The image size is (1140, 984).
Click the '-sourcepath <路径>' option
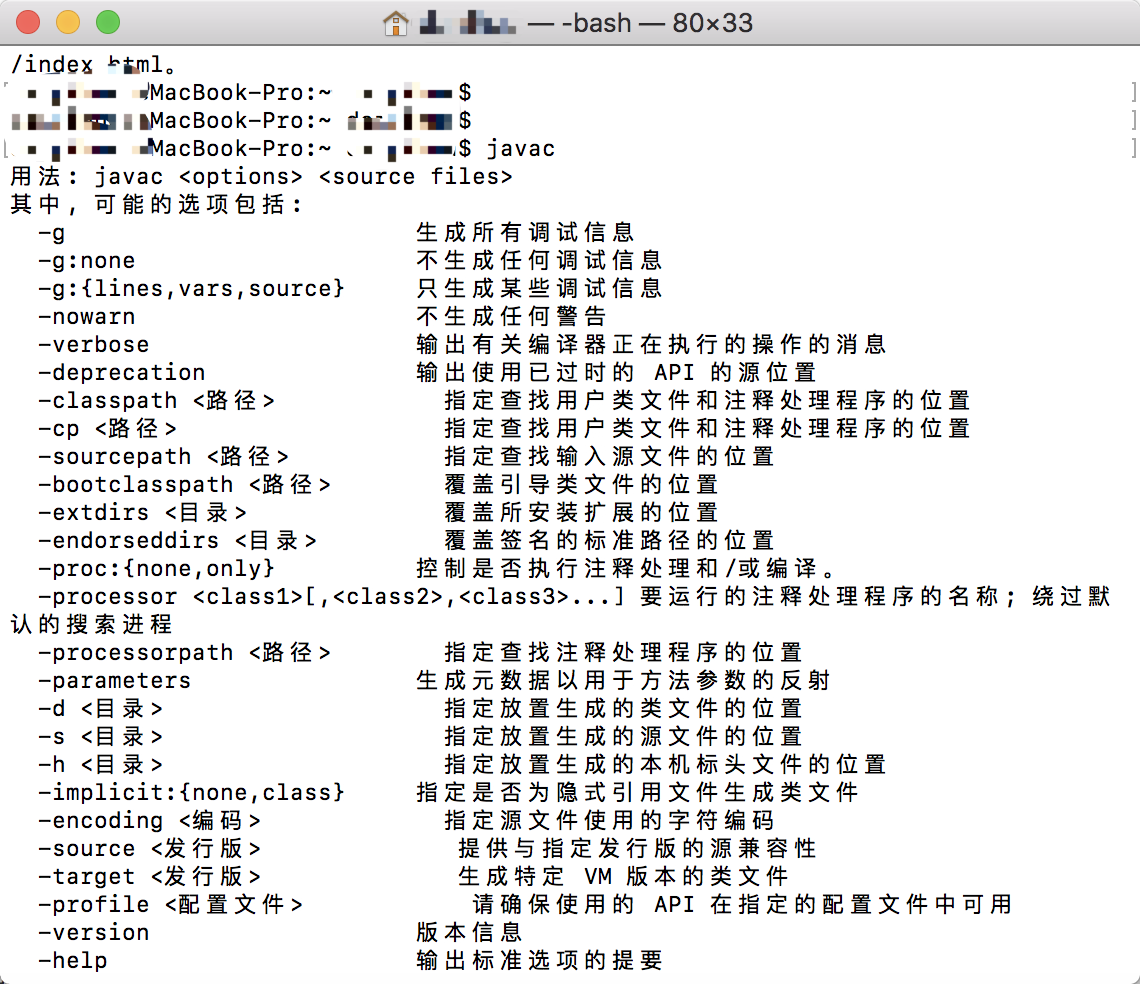(164, 457)
